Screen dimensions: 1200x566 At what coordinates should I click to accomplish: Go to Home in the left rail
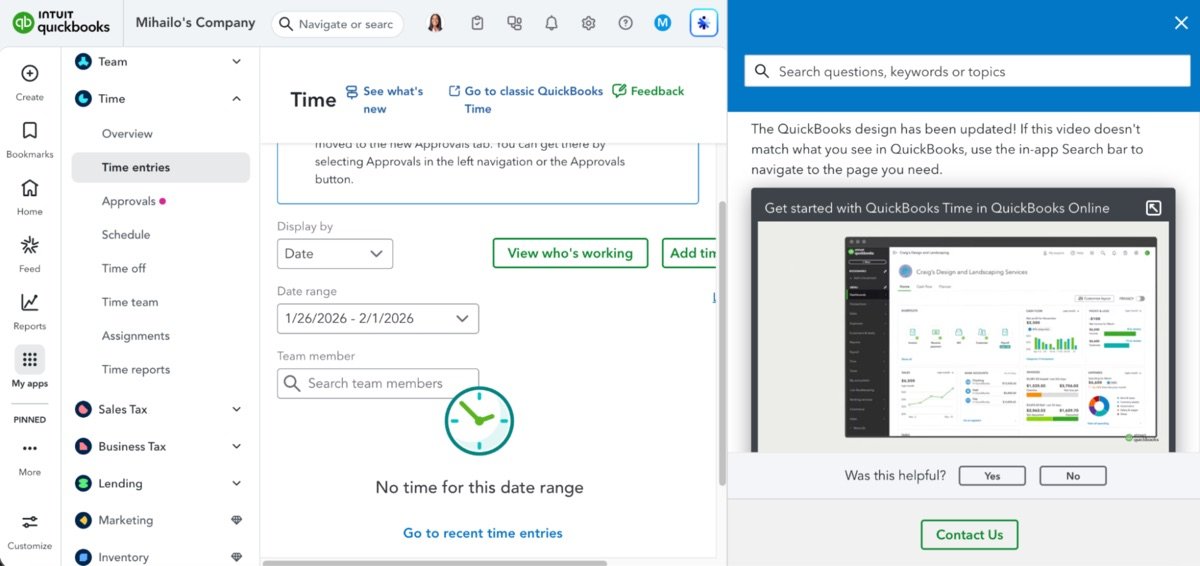(30, 188)
